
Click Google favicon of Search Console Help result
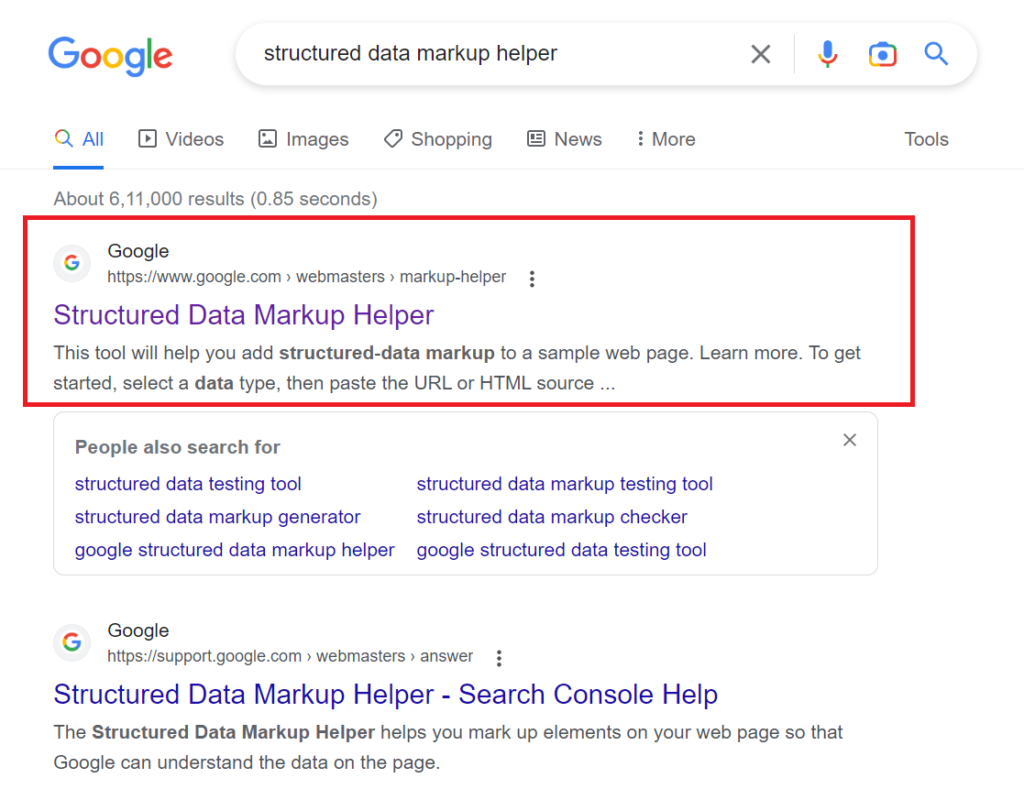click(72, 643)
